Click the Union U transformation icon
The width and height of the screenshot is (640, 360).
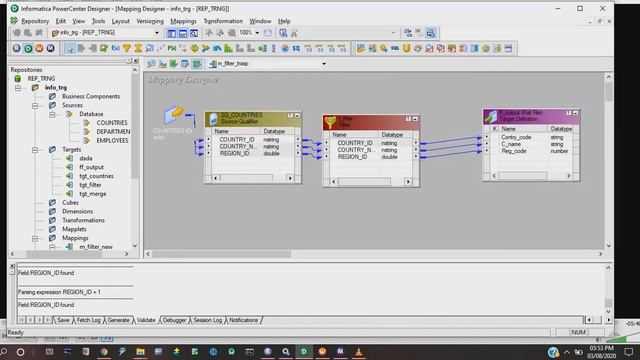pyautogui.click(x=407, y=48)
